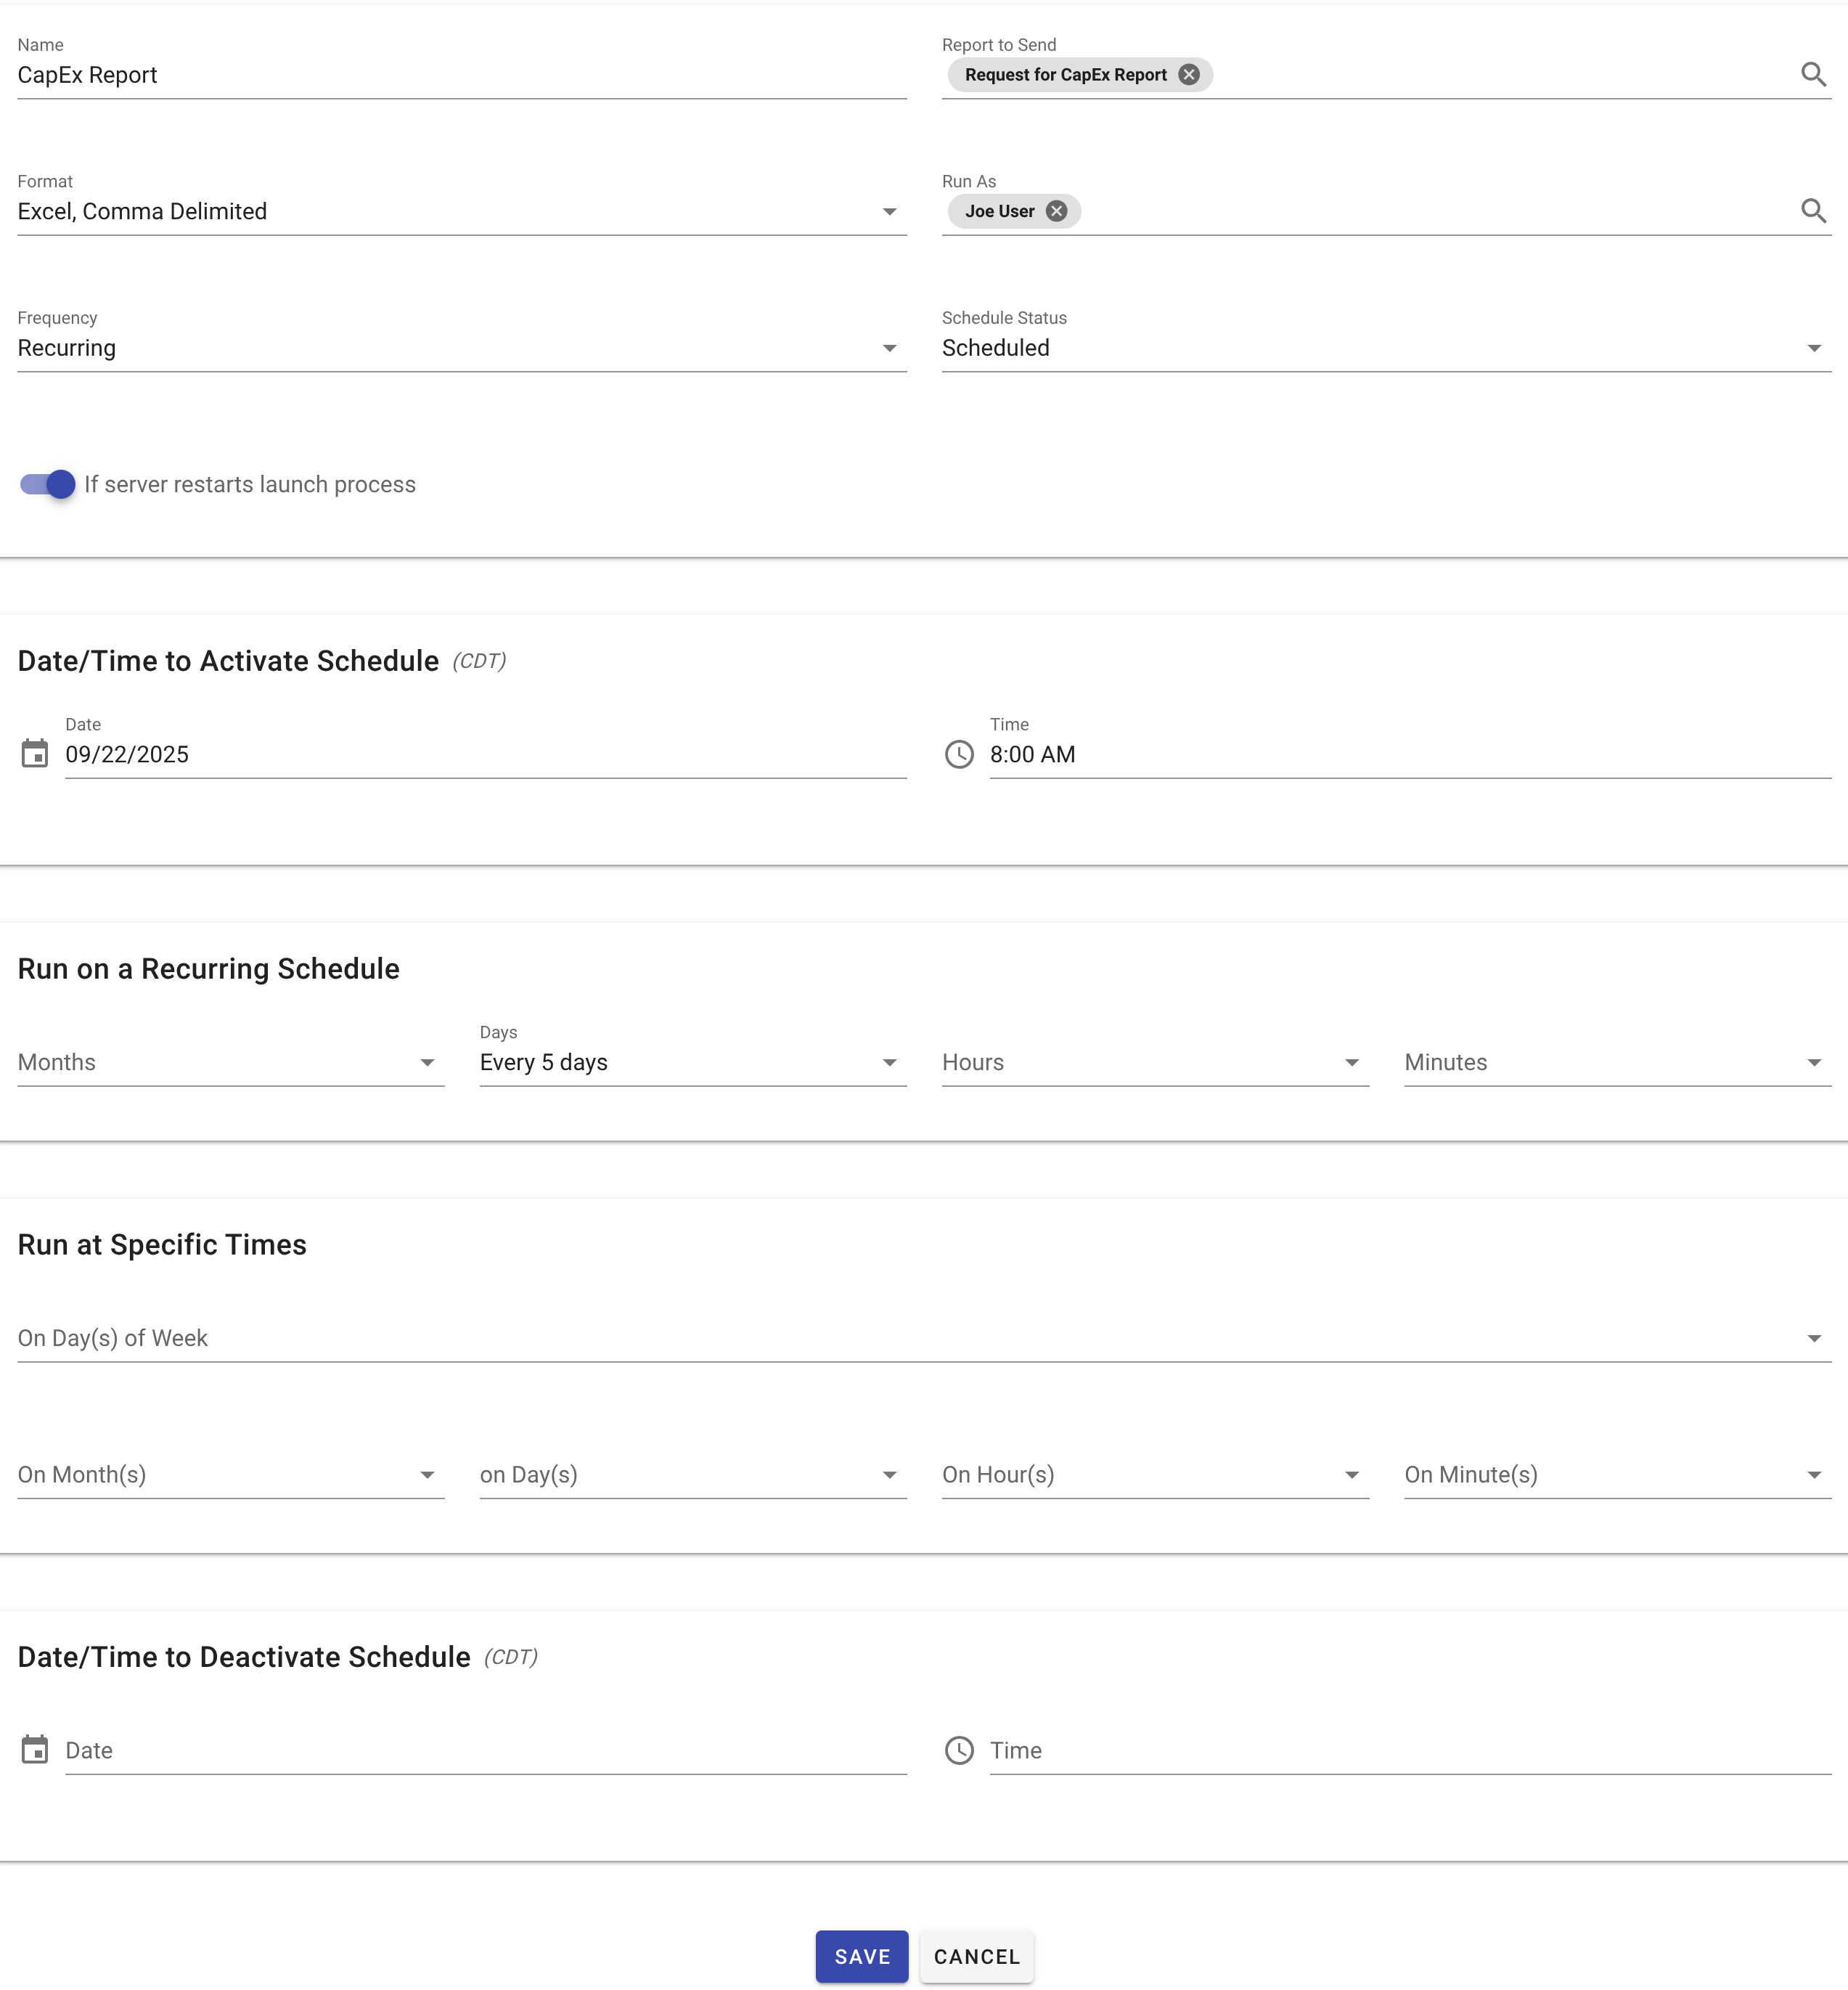This screenshot has width=1848, height=1990.
Task: Expand the Frequency dropdown
Action: point(461,348)
